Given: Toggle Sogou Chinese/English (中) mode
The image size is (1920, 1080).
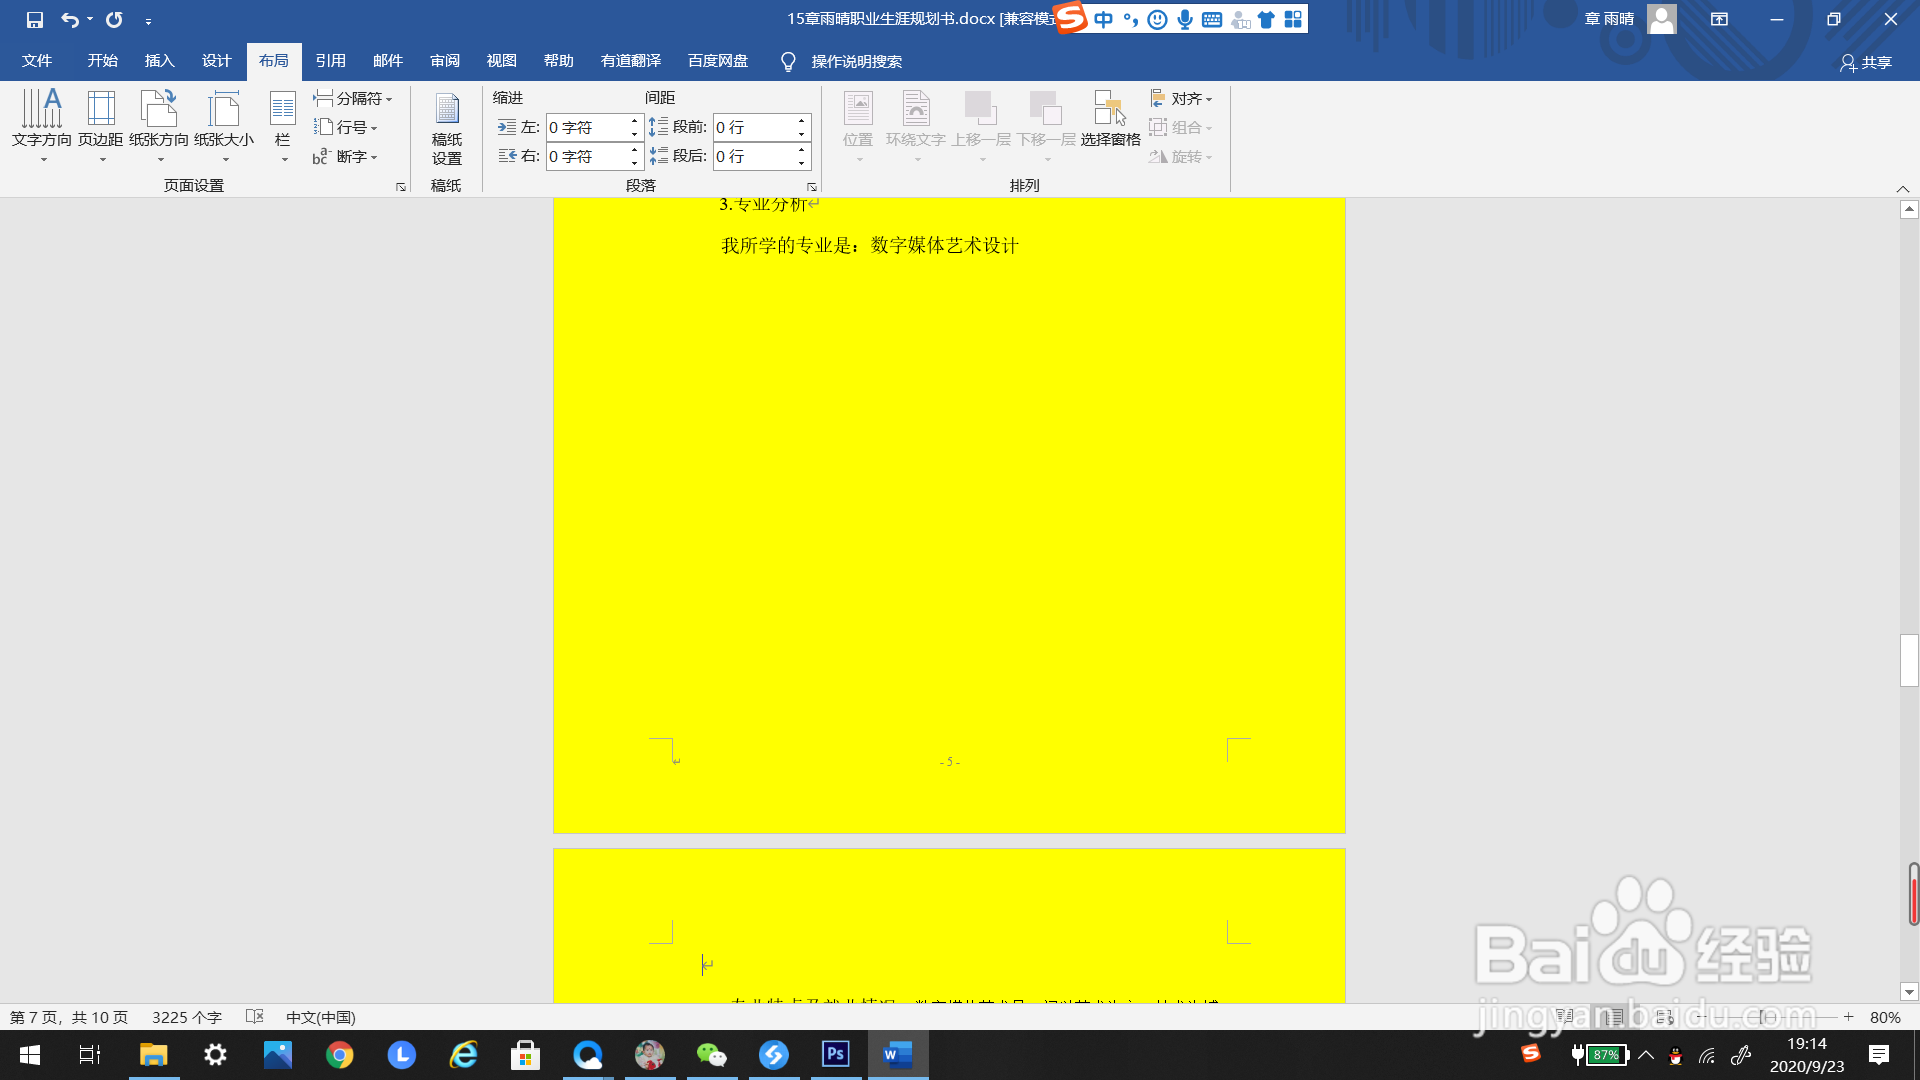Looking at the screenshot, I should pos(1103,19).
